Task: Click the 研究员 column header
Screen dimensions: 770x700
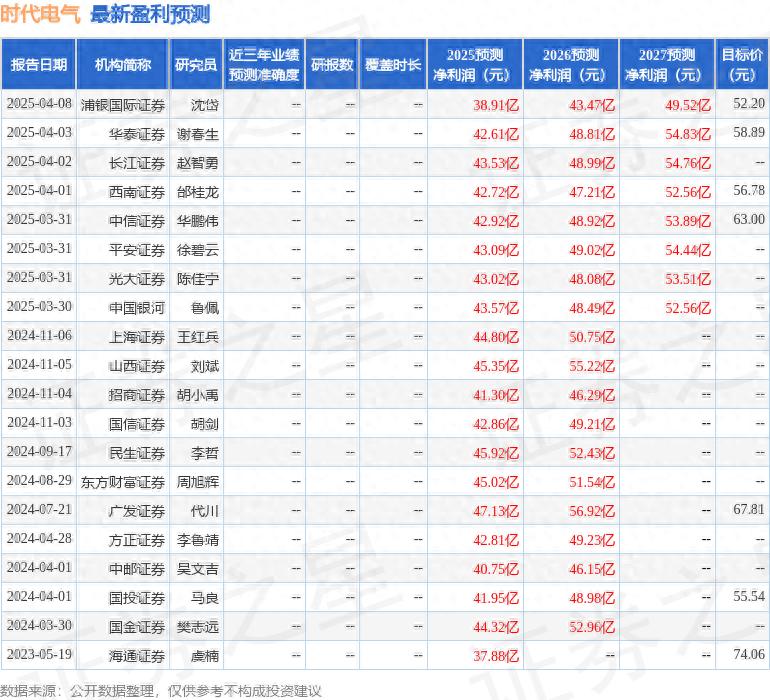Action: [196, 64]
